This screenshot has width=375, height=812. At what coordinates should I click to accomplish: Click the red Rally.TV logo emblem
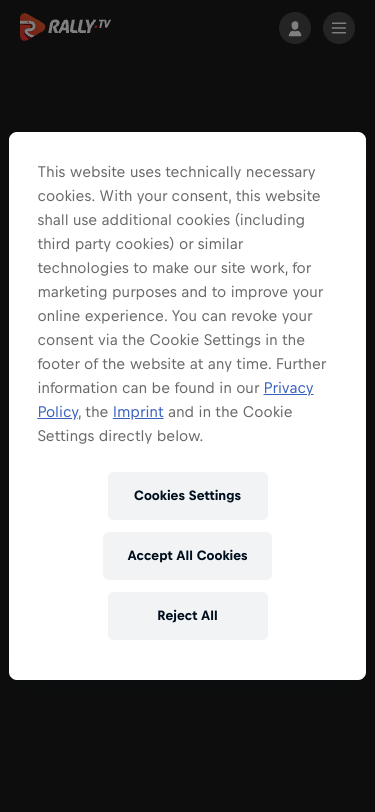(32, 27)
